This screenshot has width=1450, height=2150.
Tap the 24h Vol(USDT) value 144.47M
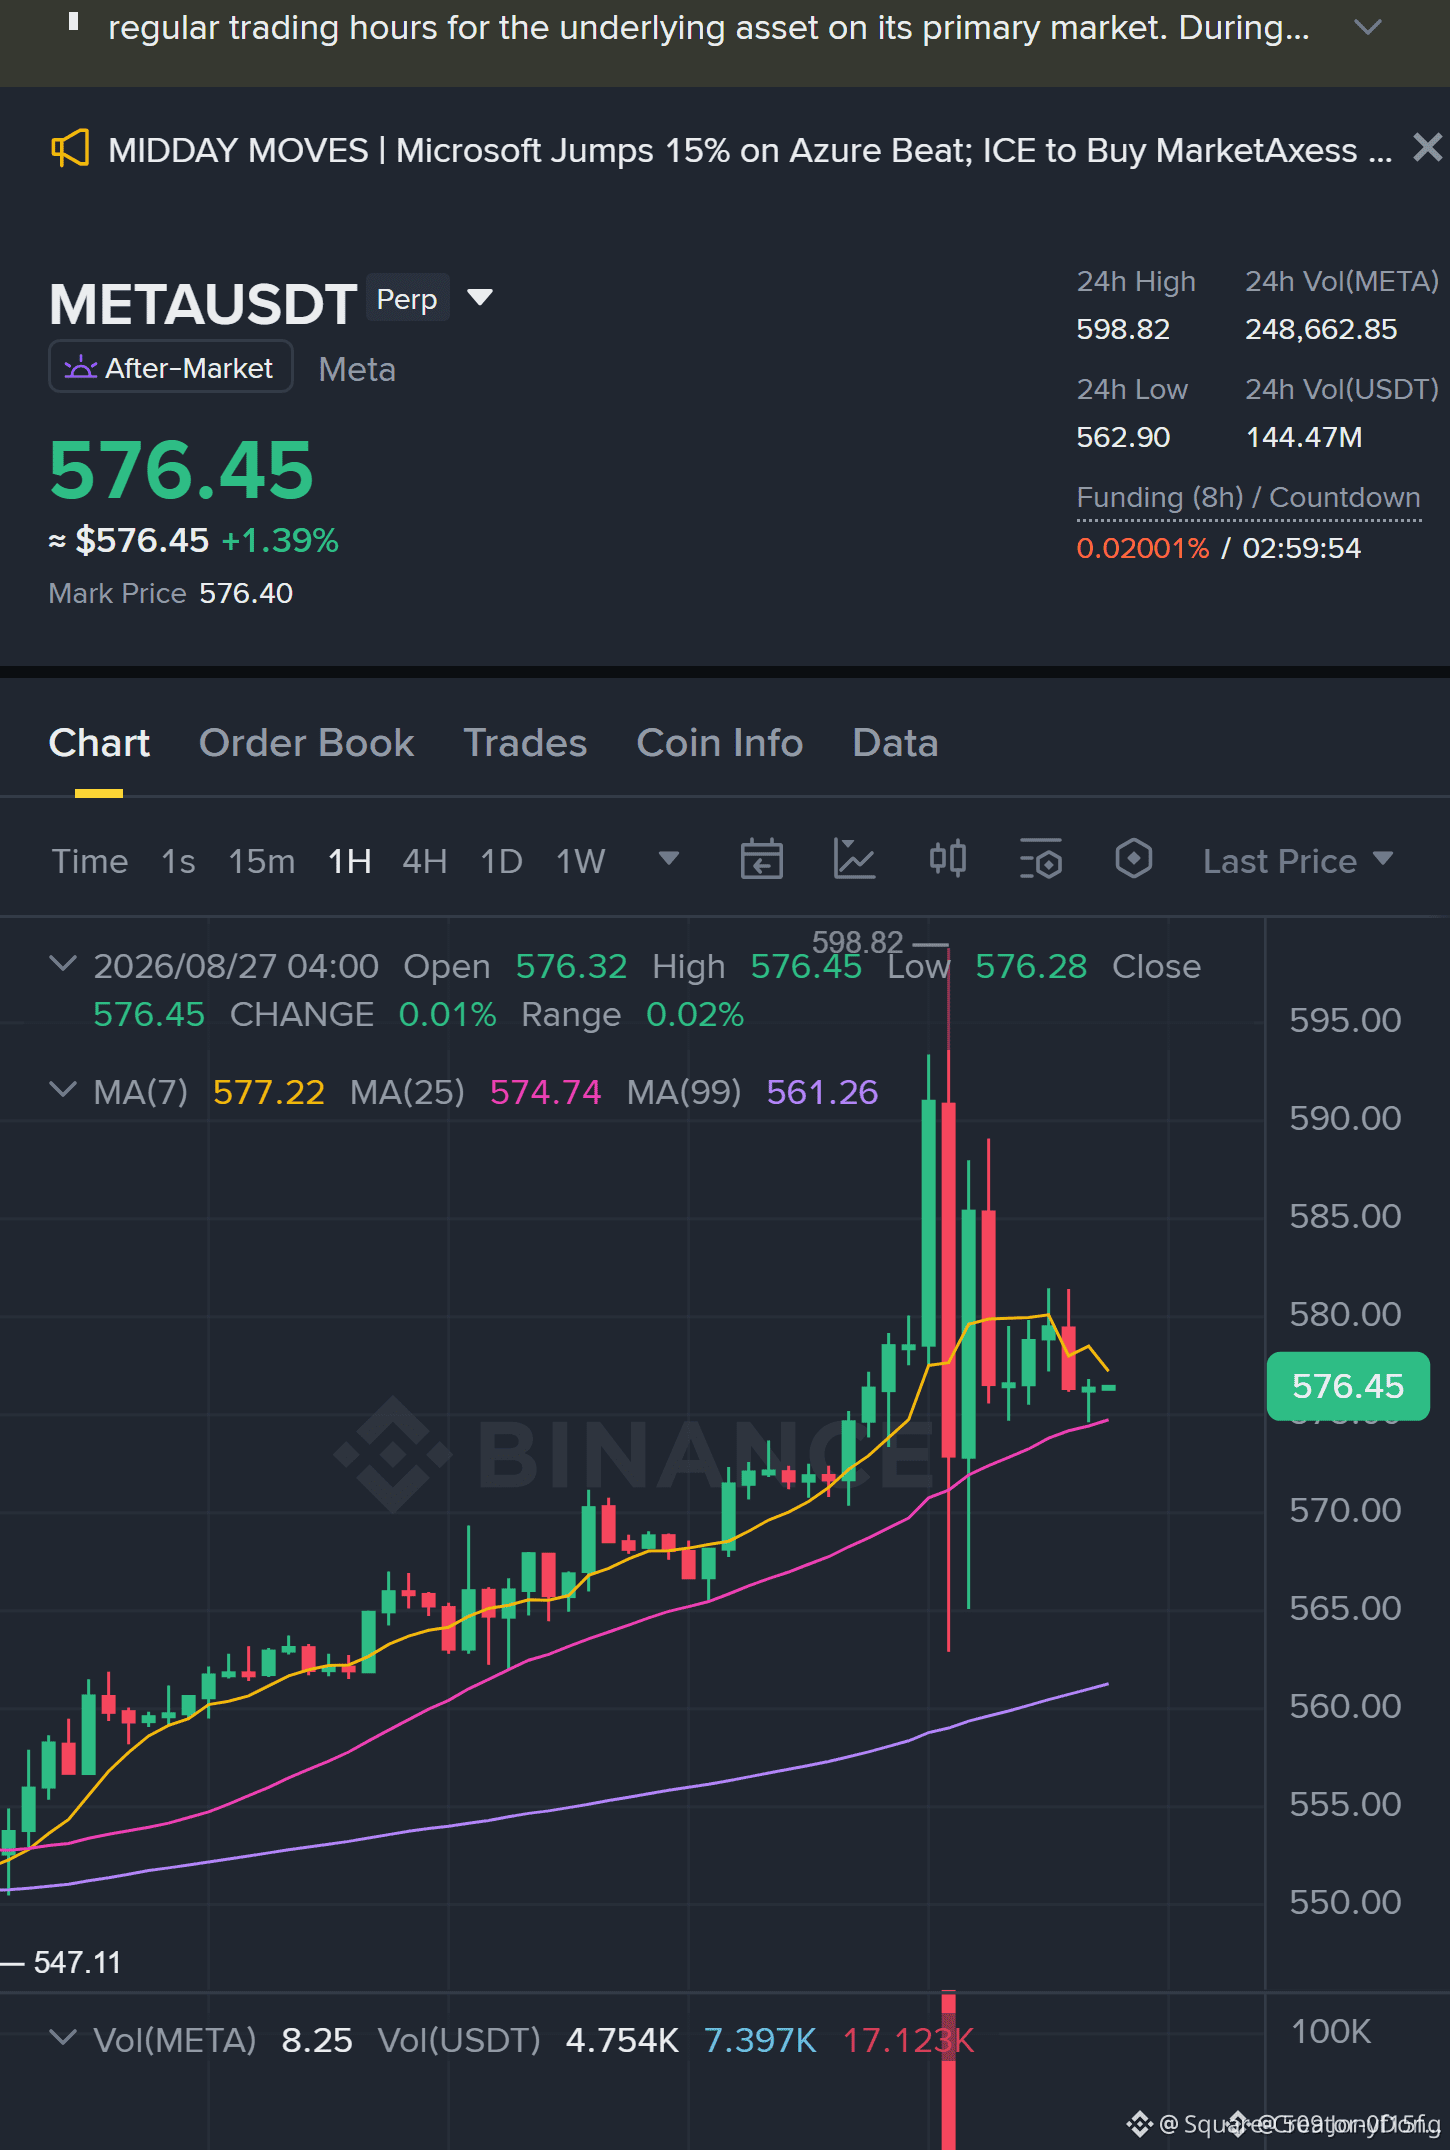1304,437
